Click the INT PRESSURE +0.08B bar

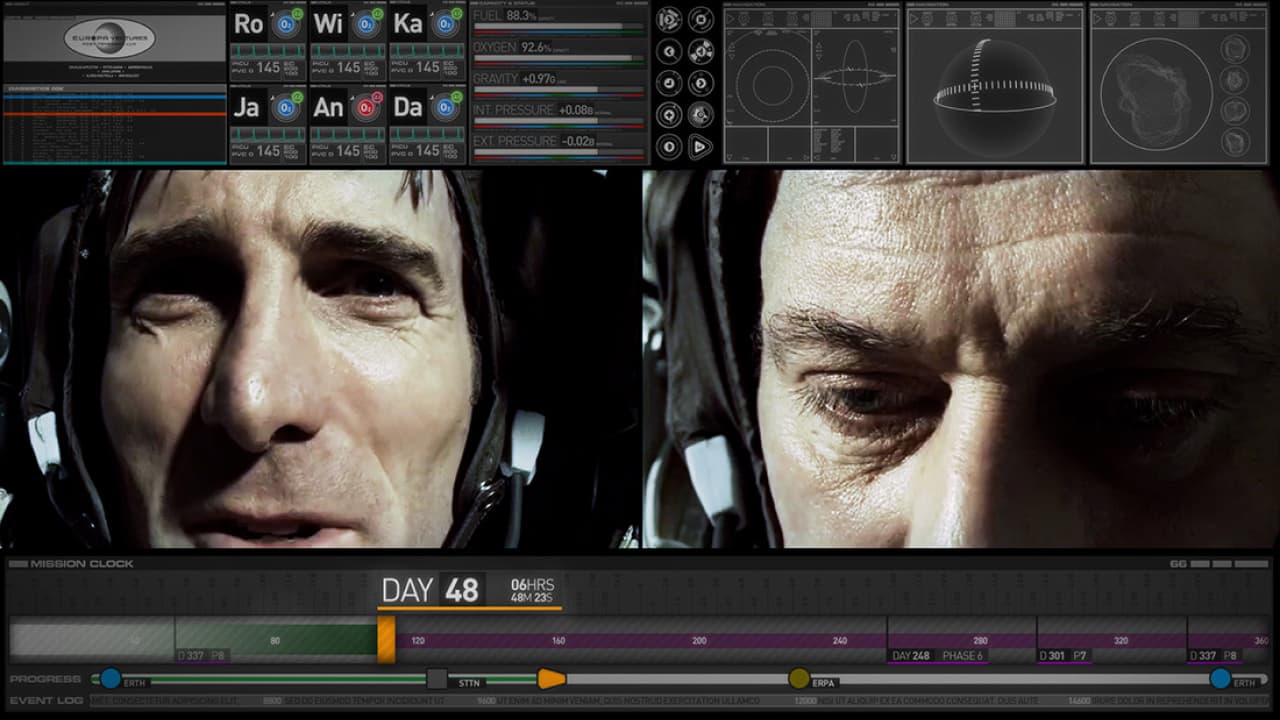(559, 121)
